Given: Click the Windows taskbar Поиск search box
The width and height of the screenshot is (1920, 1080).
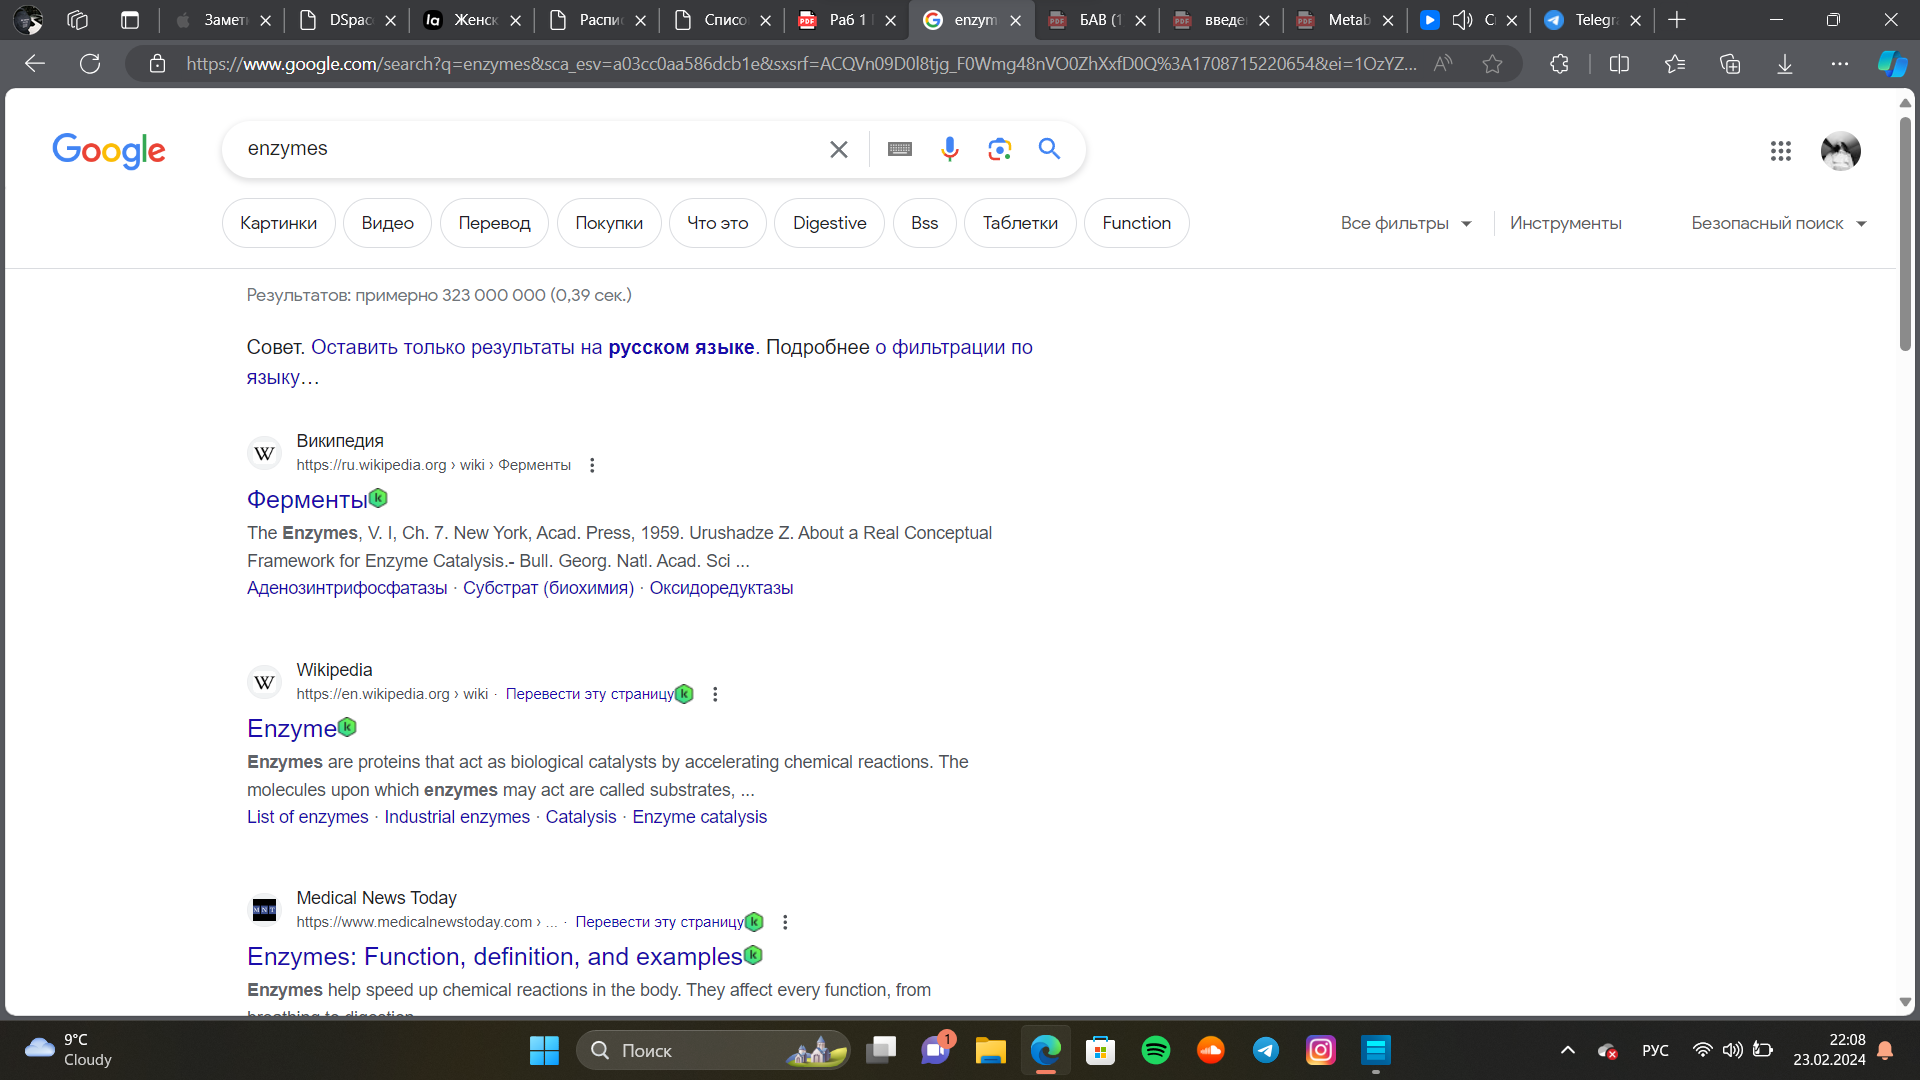Looking at the screenshot, I should click(713, 1050).
